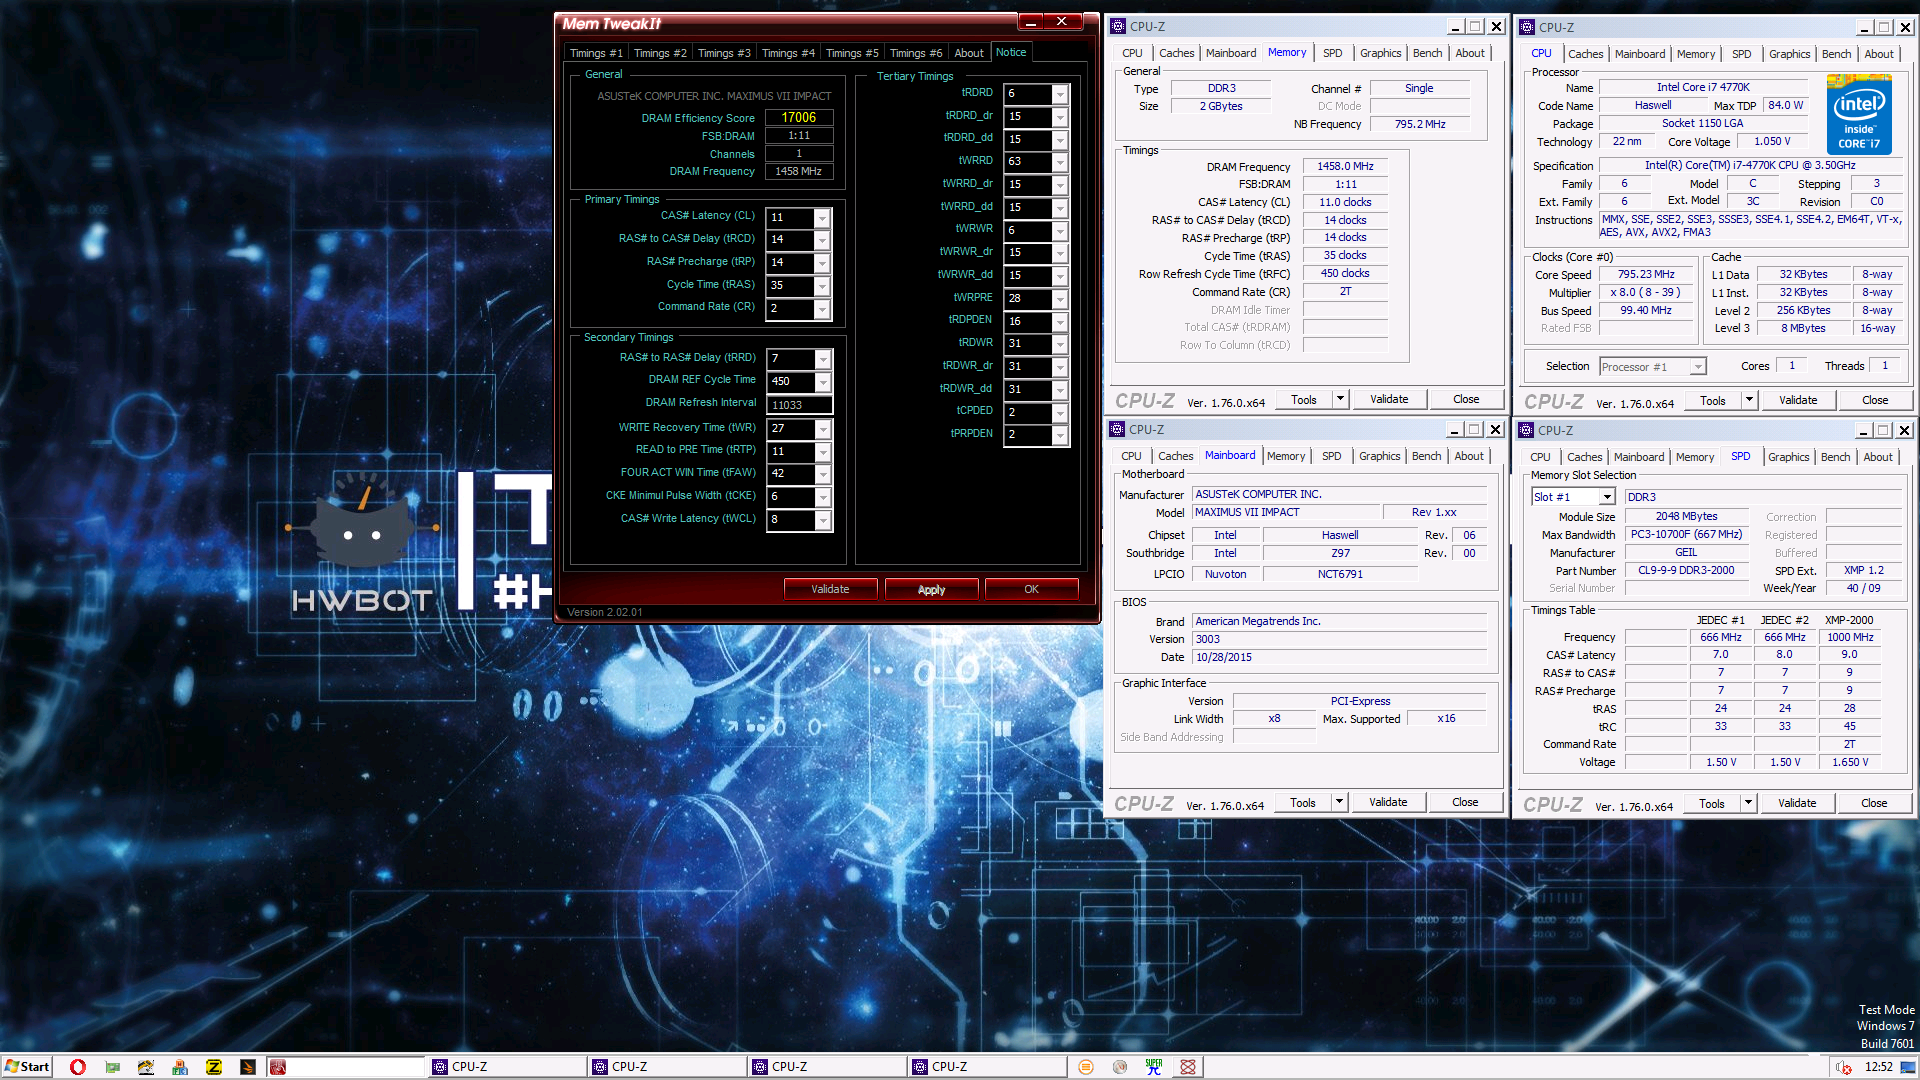Screen dimensions: 1920x1080
Task: Select the first CPU-Z taskbar button
Action: tap(507, 1067)
